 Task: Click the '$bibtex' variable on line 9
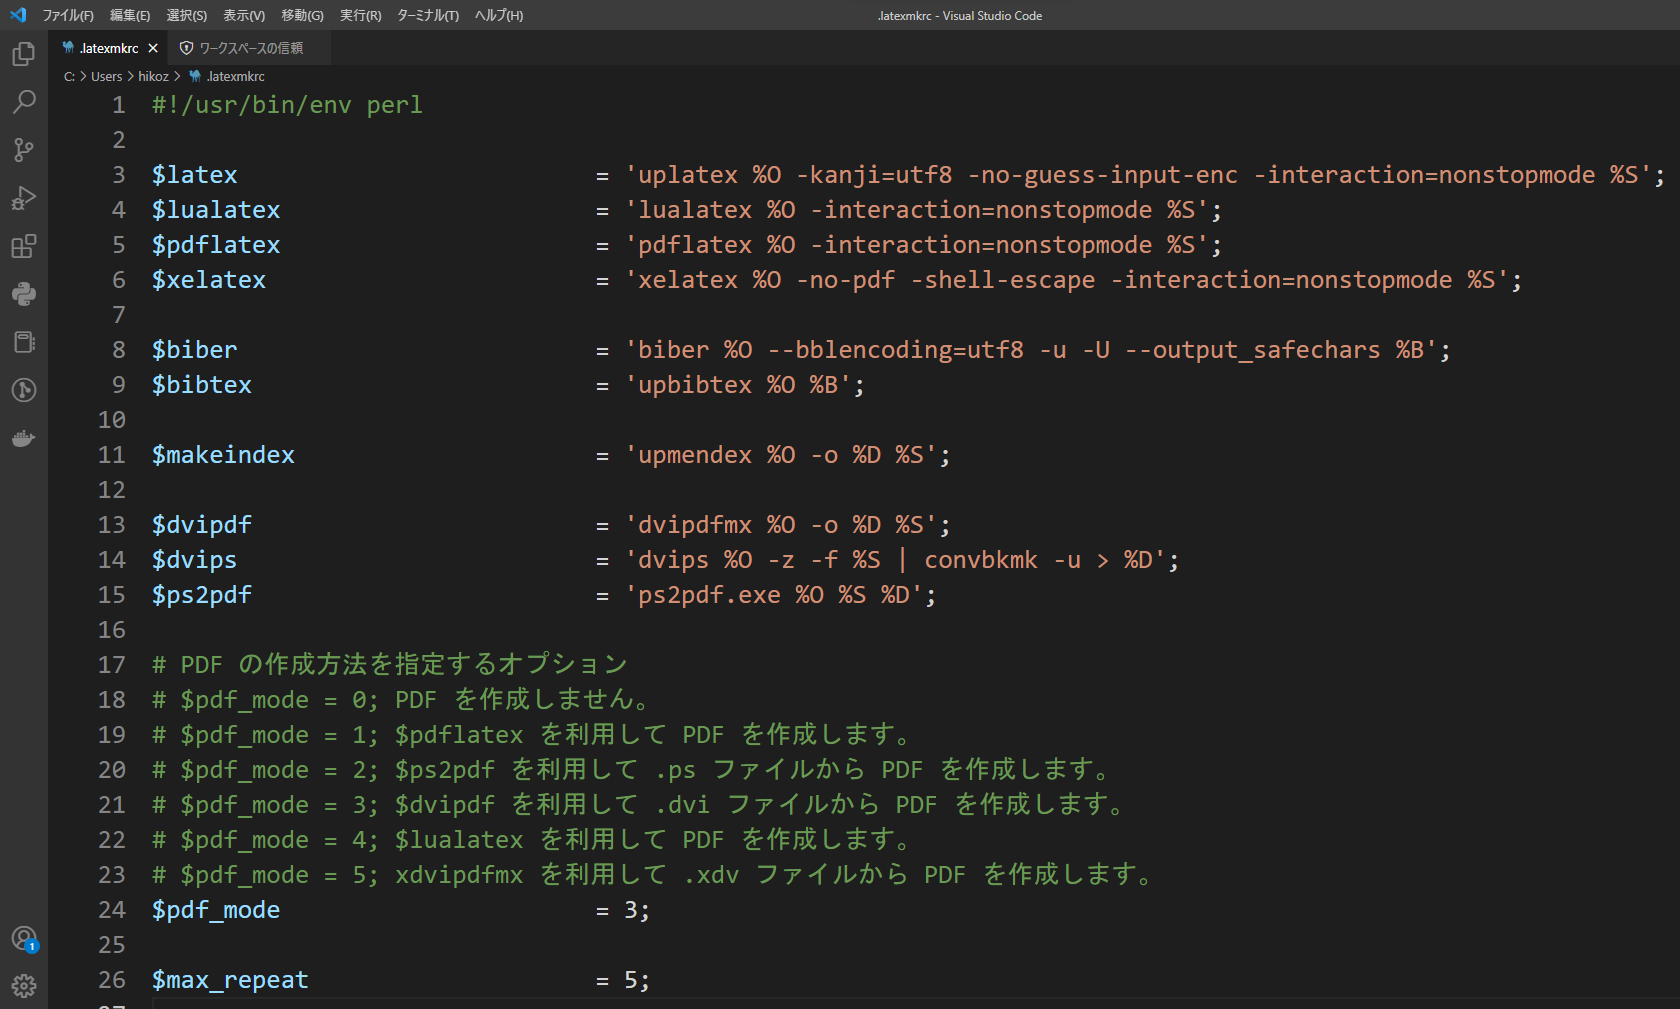[x=202, y=385]
